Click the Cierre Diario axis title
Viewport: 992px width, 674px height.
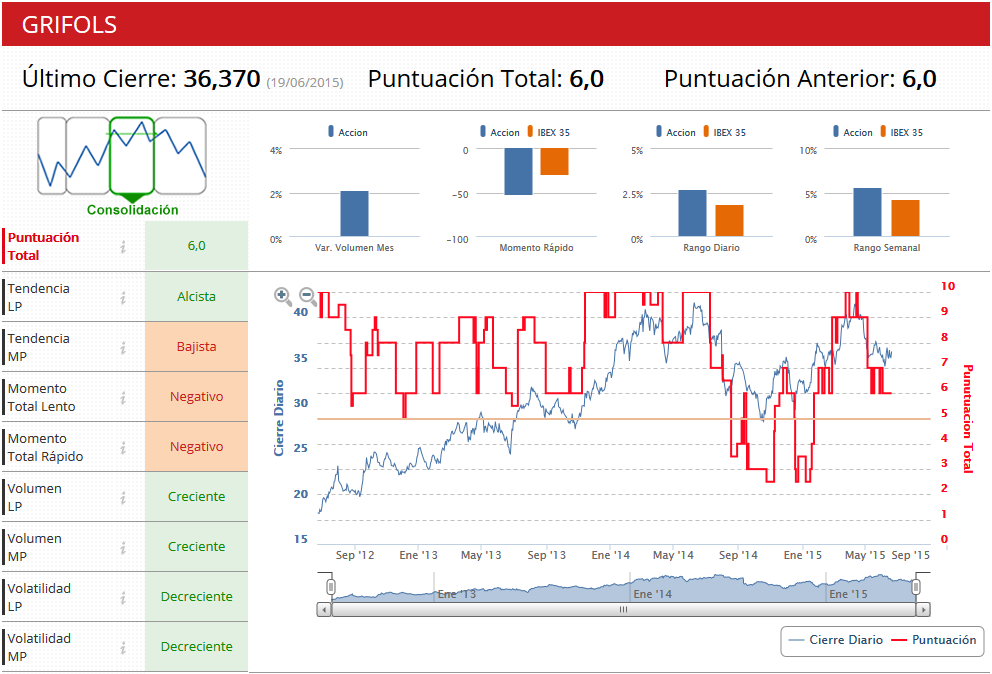point(278,418)
